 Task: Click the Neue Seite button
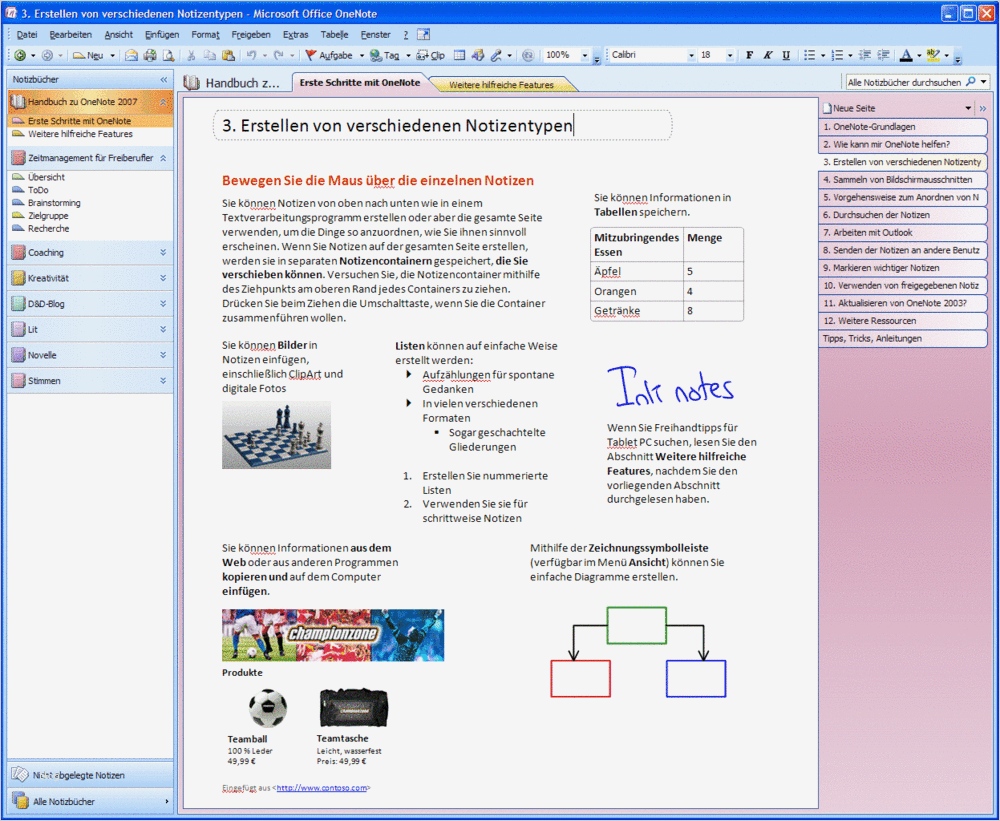(852, 108)
